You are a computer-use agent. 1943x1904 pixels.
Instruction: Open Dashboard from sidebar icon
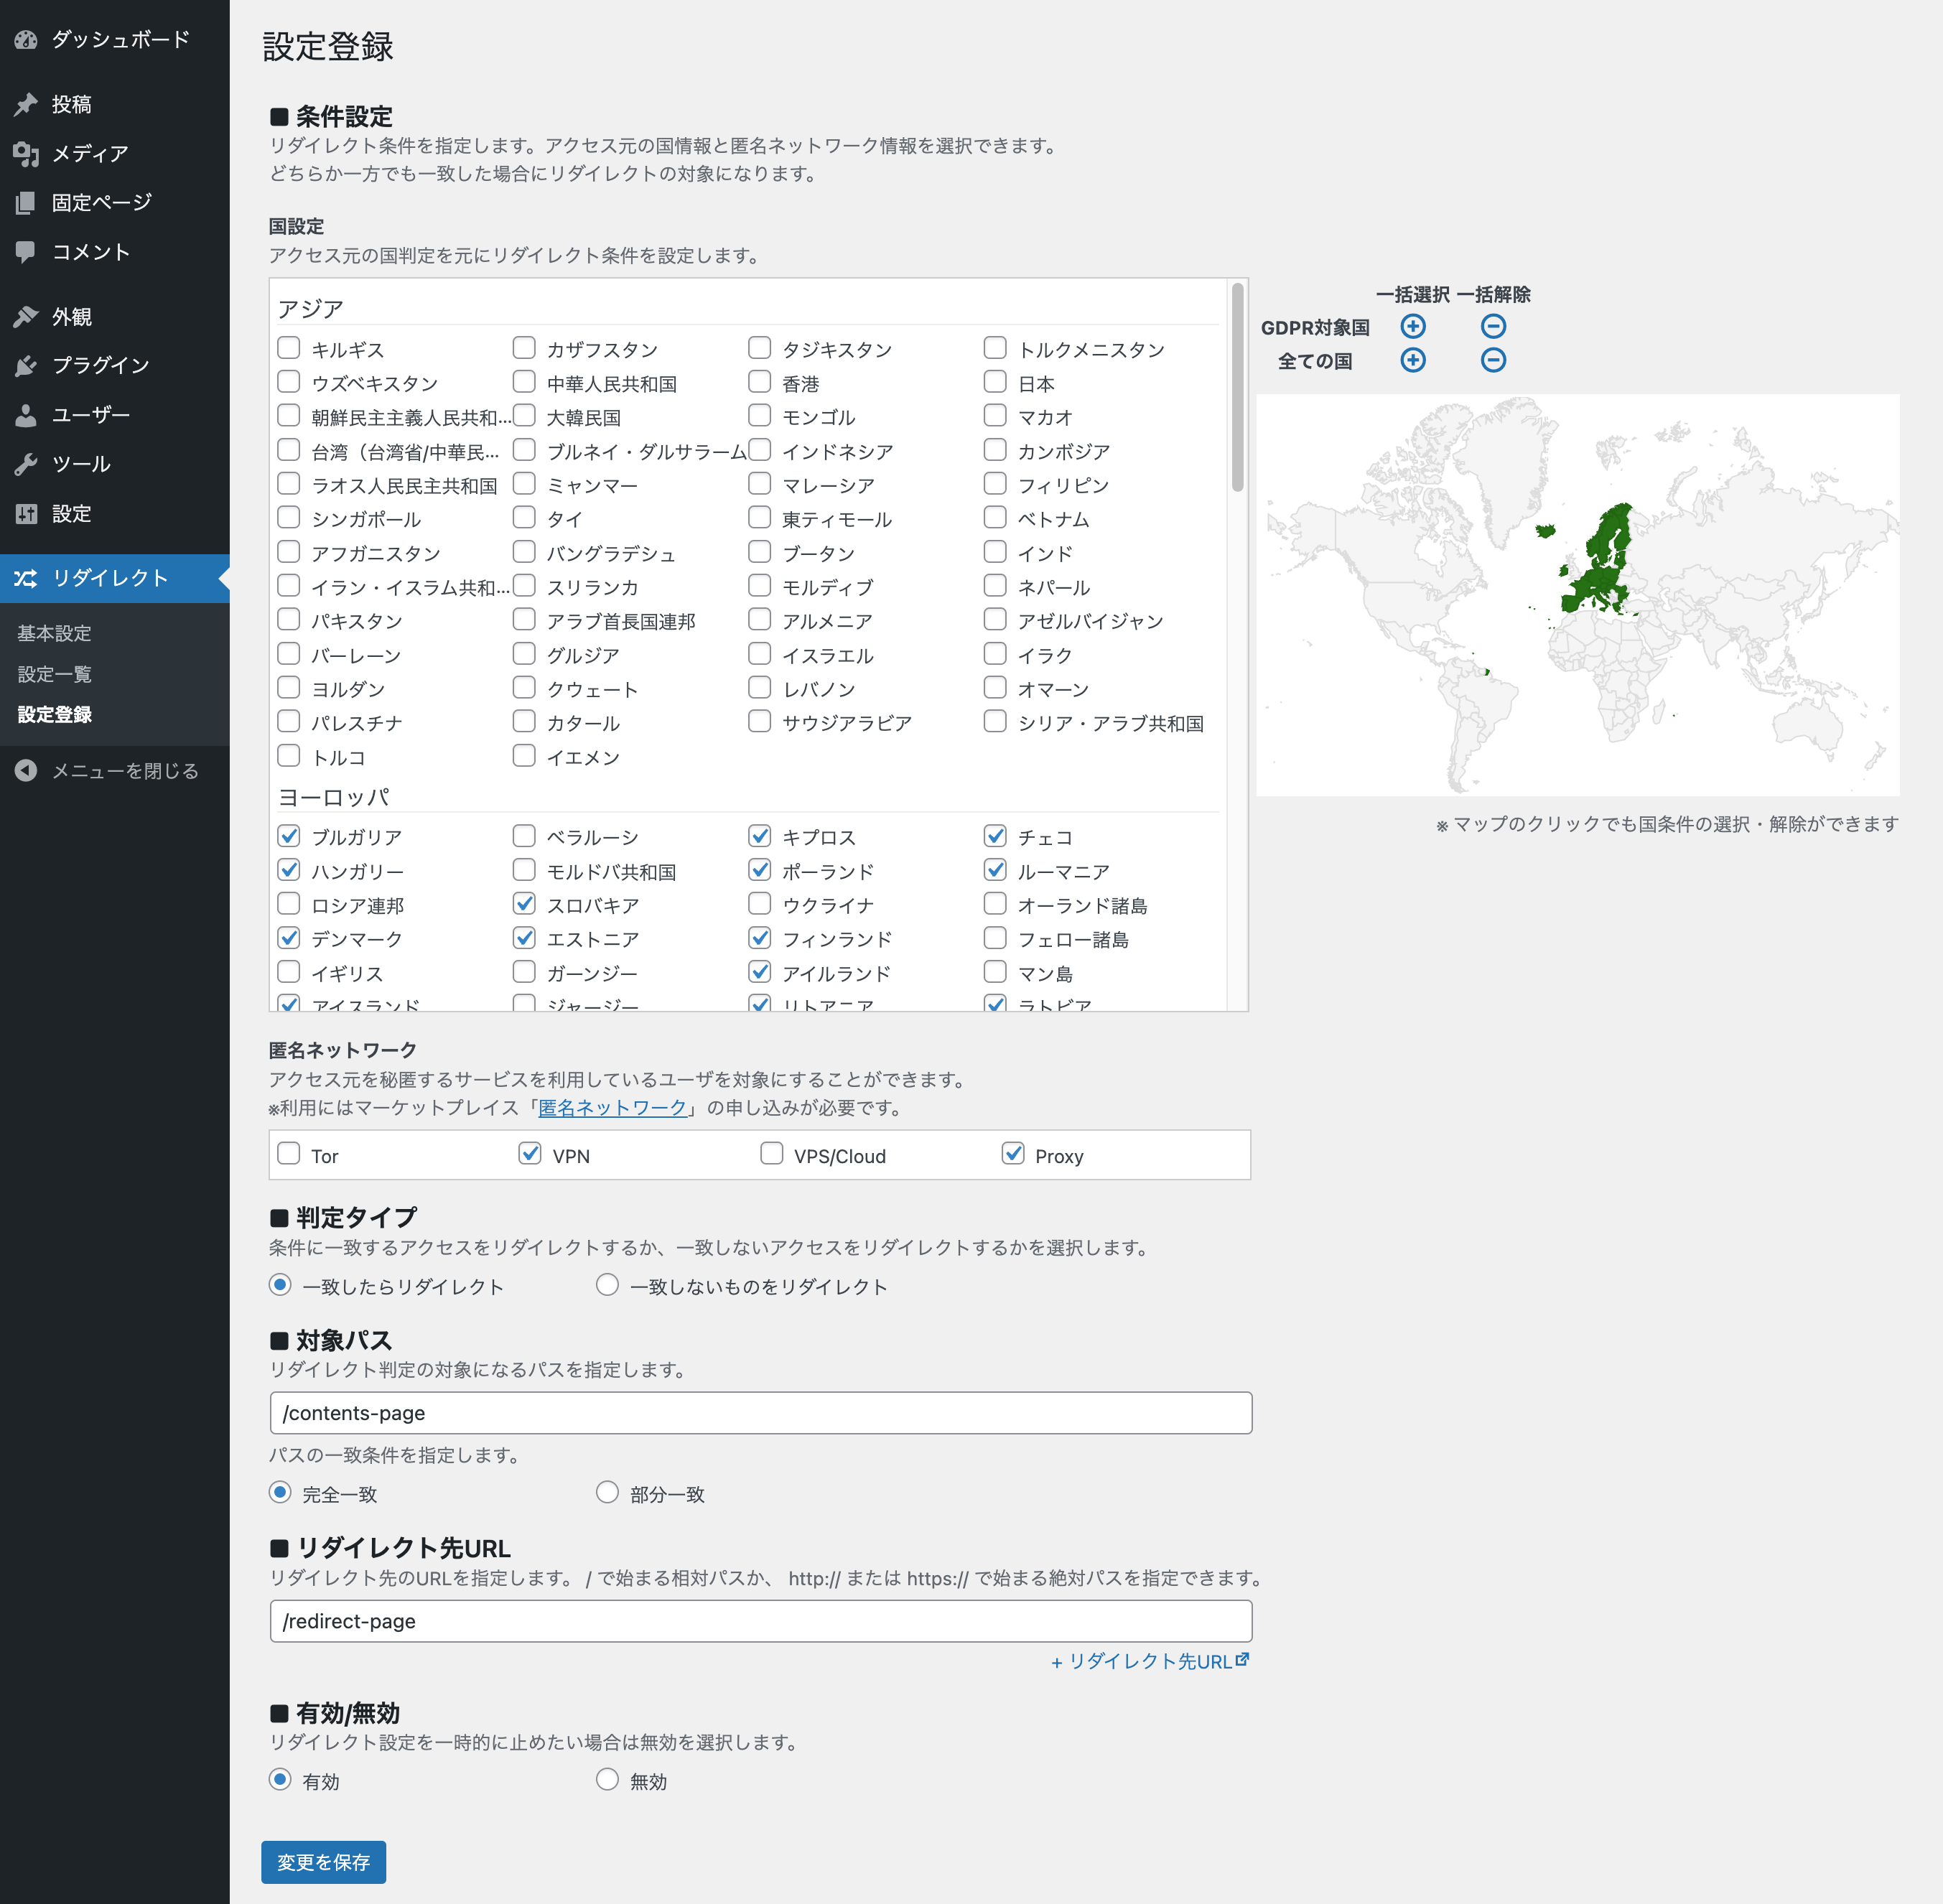tap(26, 40)
